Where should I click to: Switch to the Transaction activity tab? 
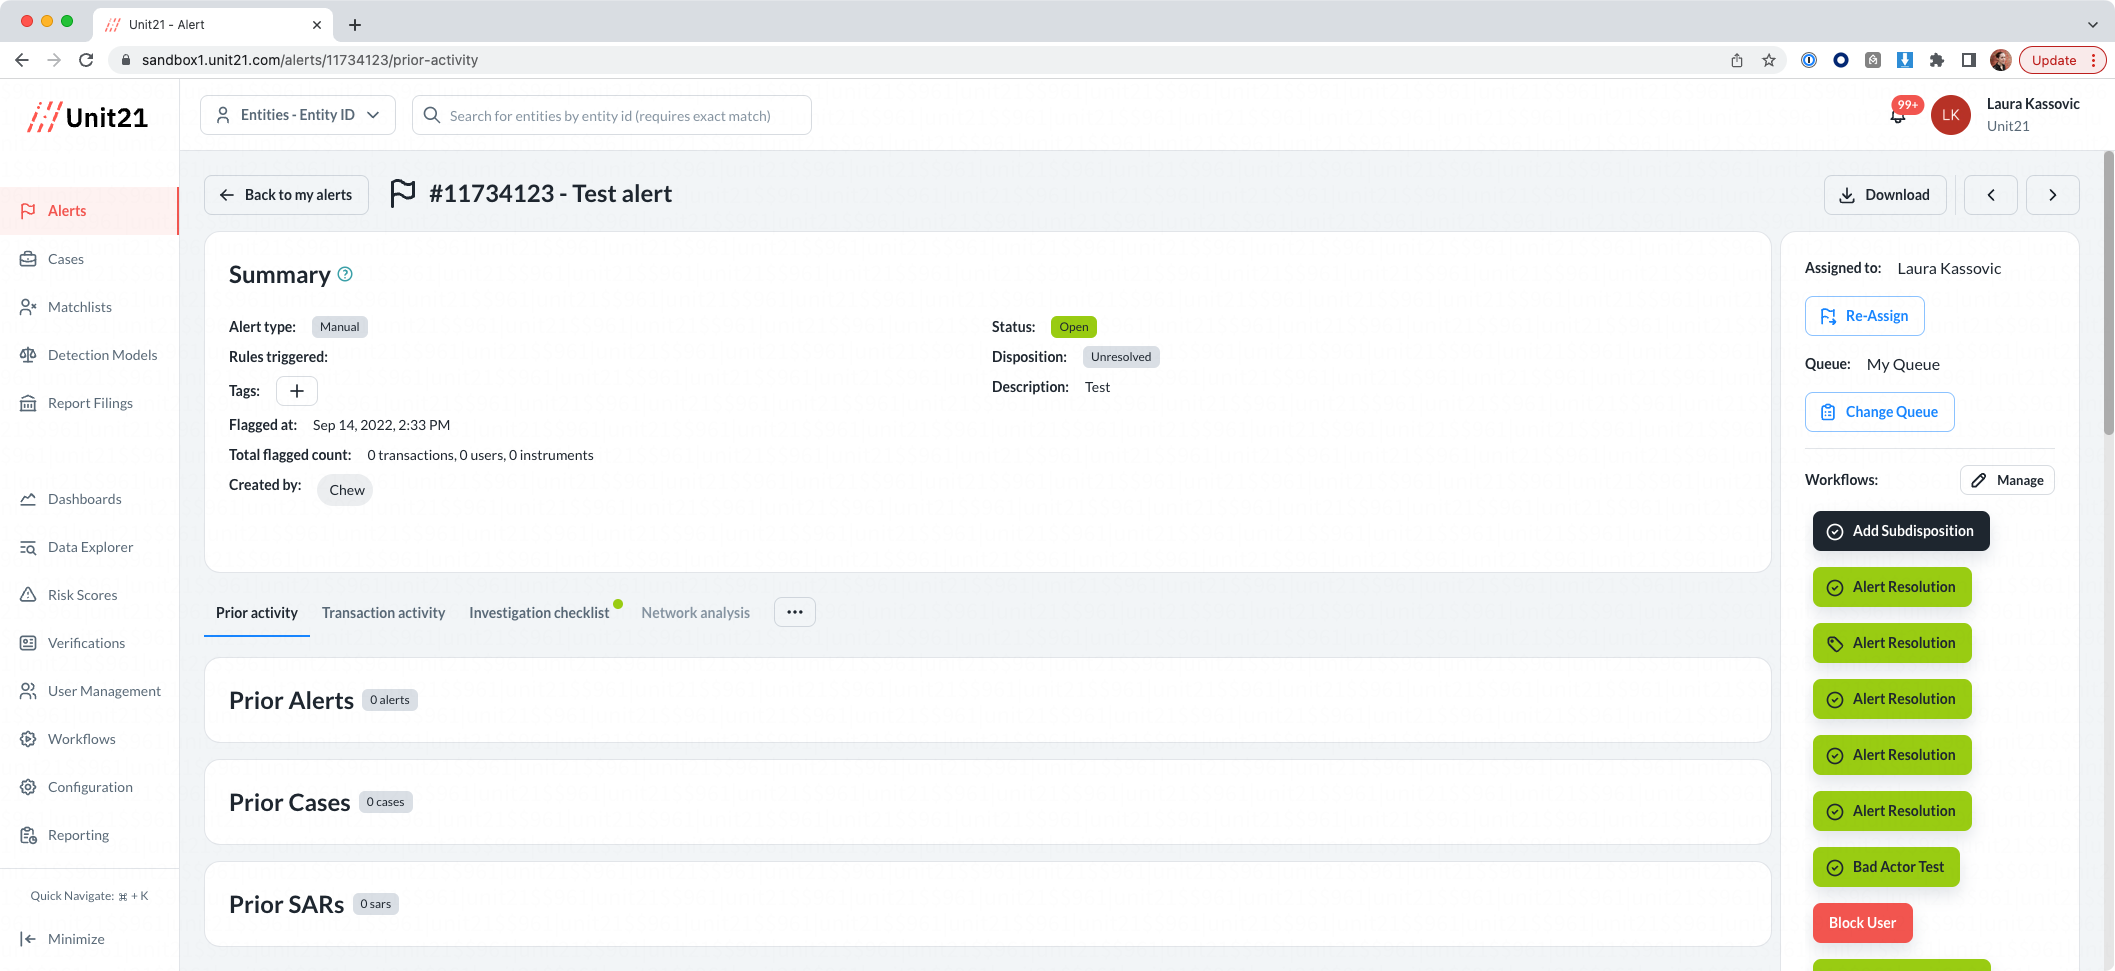pos(383,612)
